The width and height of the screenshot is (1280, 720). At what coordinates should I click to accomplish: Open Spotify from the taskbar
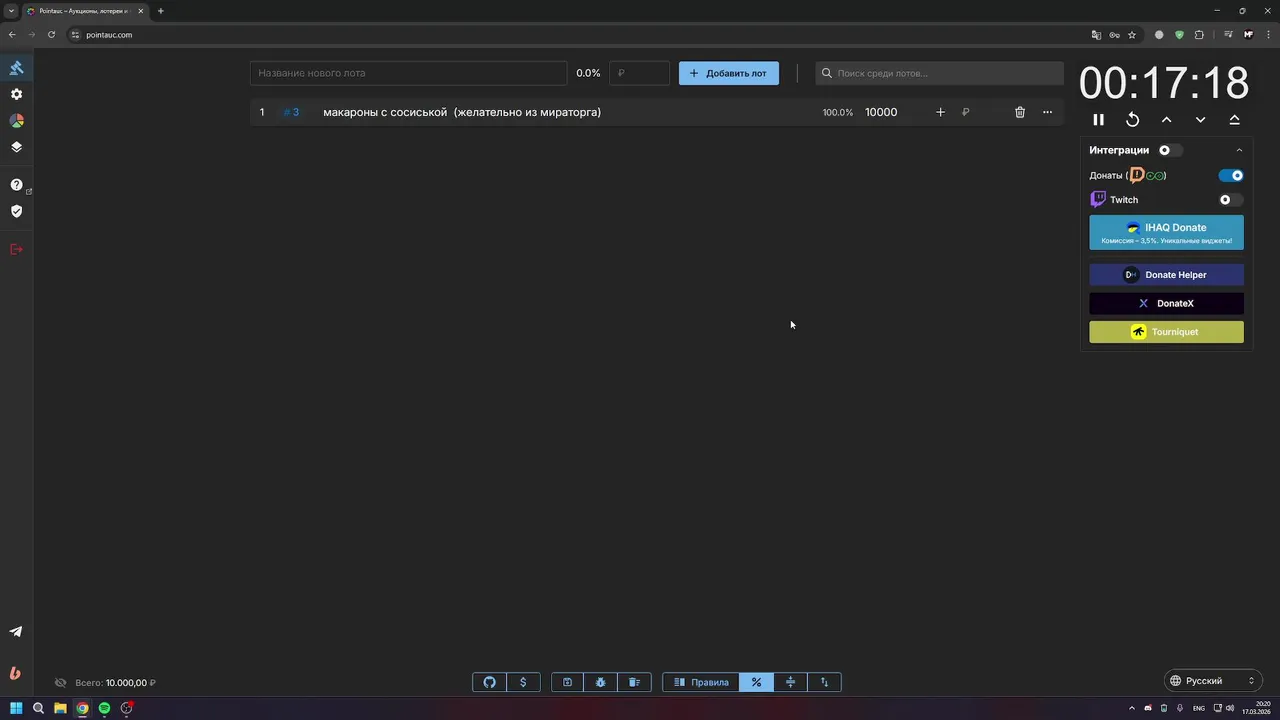point(104,708)
